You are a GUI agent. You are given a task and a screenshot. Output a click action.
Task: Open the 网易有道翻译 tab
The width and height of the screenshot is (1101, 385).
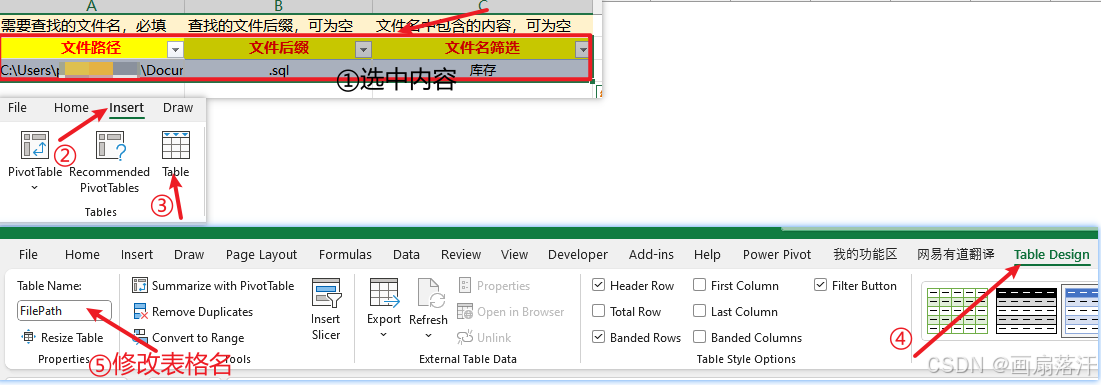[956, 254]
